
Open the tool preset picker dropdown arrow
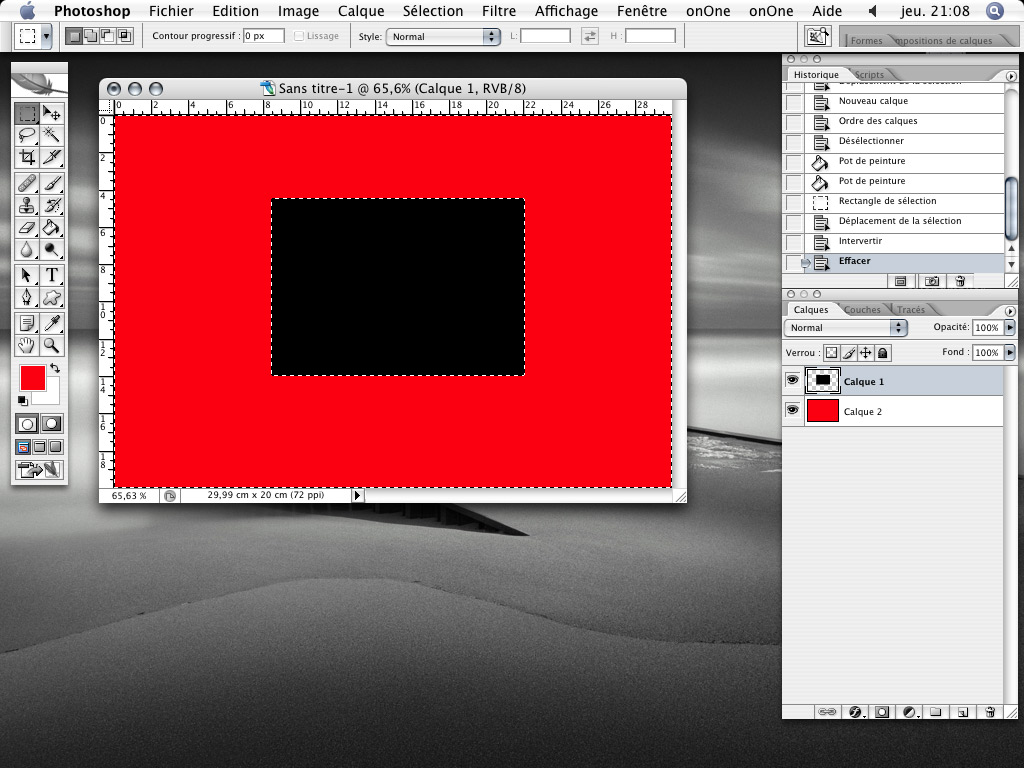(x=46, y=37)
